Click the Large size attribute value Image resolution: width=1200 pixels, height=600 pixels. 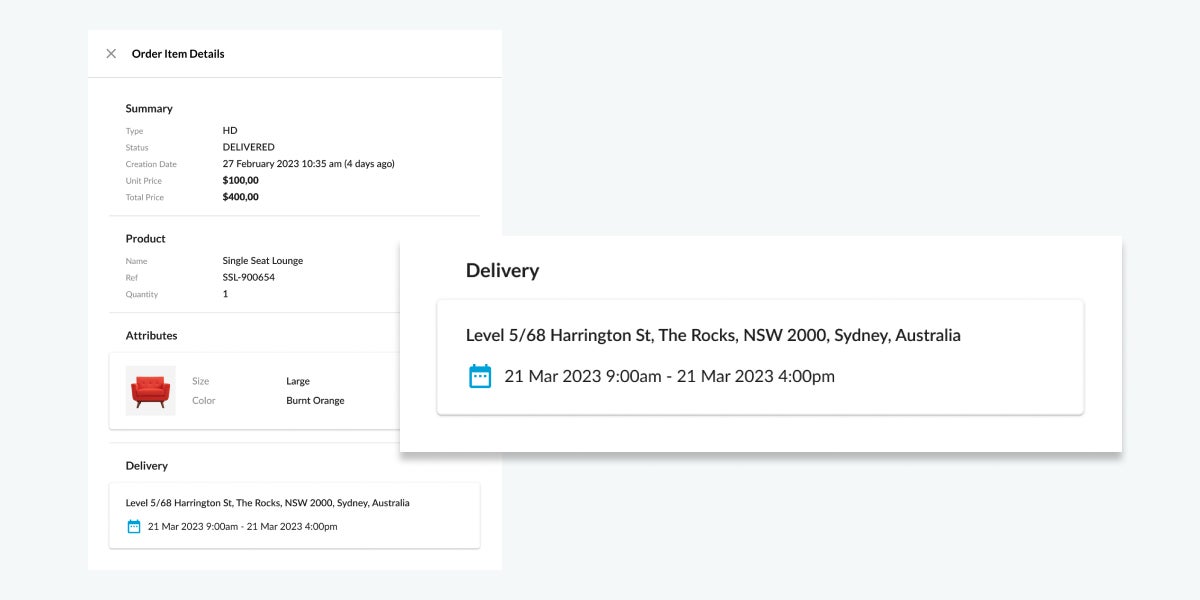click(x=296, y=380)
